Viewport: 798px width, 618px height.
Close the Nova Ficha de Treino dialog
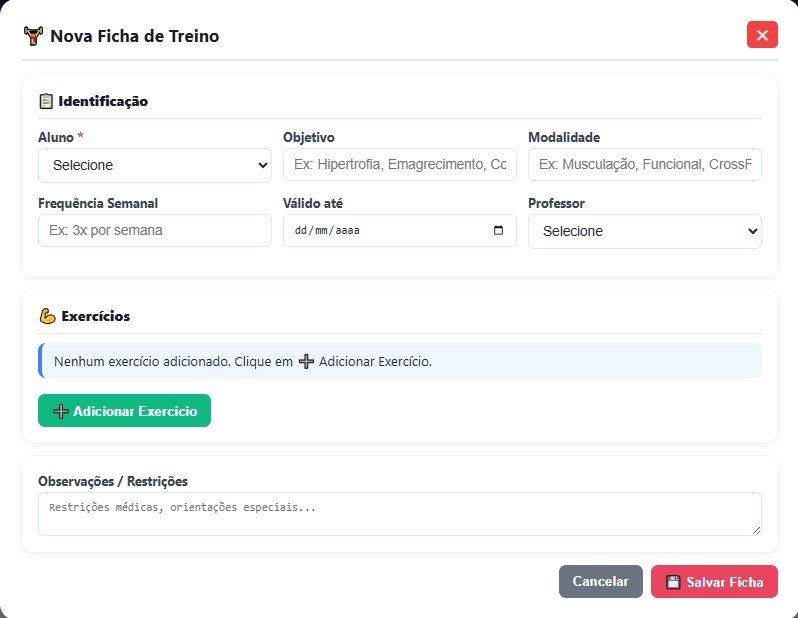[x=762, y=35]
